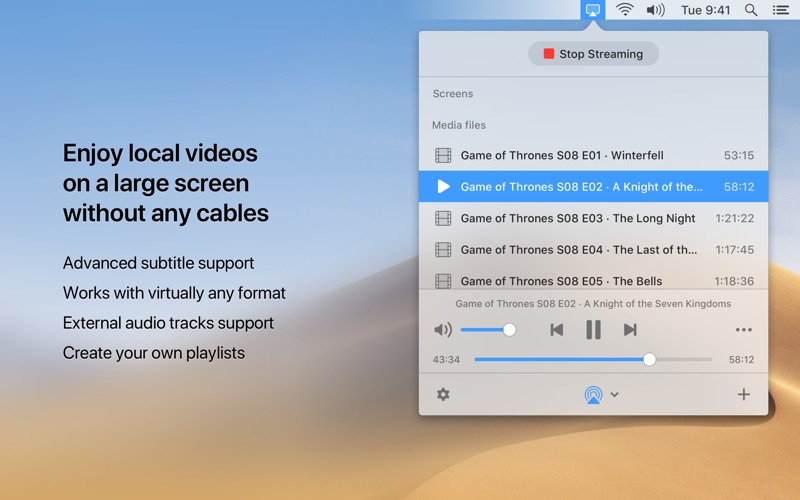Open Spotlight search in the menu bar
Screen dimensions: 800x500
click(751, 10)
